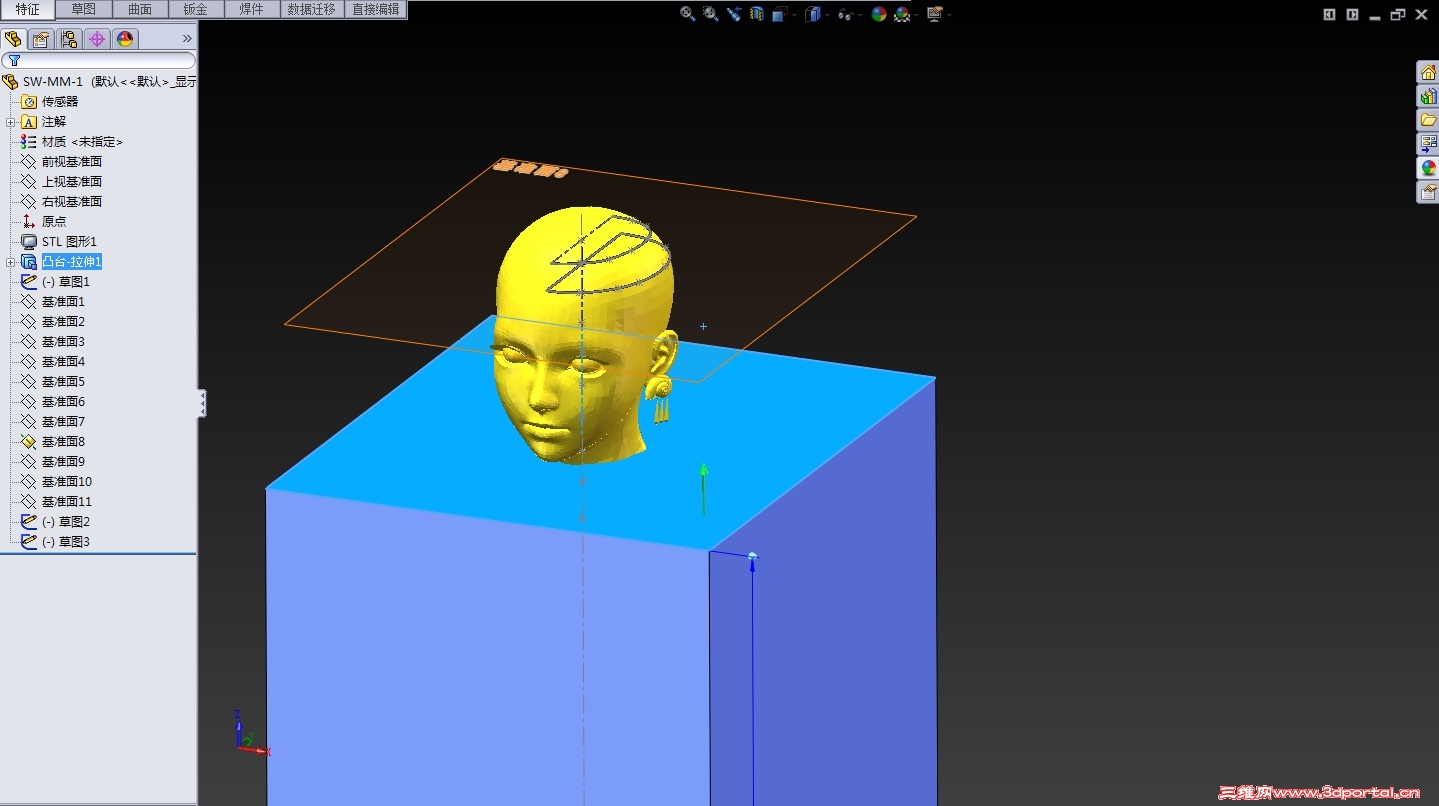The width and height of the screenshot is (1439, 806).
Task: Collapse the feature tree panel handle
Action: [202, 403]
